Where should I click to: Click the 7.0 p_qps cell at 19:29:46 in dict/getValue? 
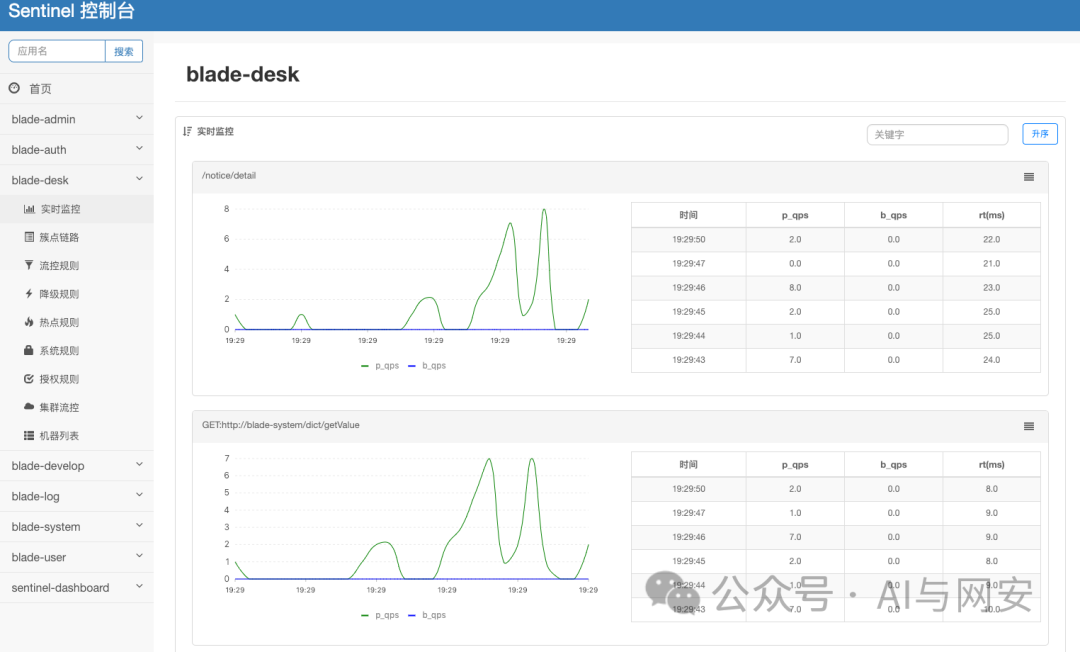click(795, 537)
